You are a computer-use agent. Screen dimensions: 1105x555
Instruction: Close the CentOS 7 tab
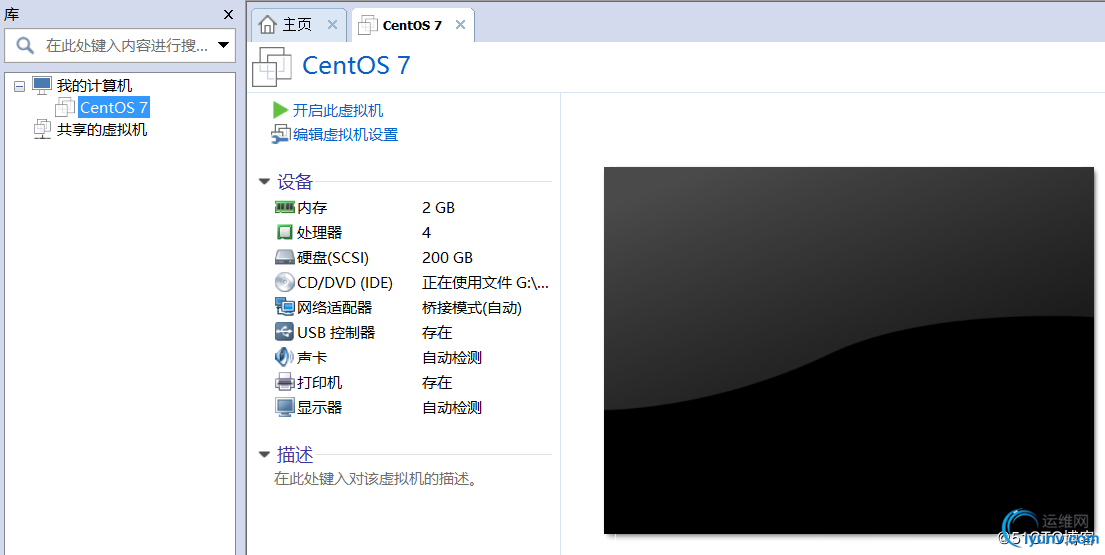coord(460,25)
